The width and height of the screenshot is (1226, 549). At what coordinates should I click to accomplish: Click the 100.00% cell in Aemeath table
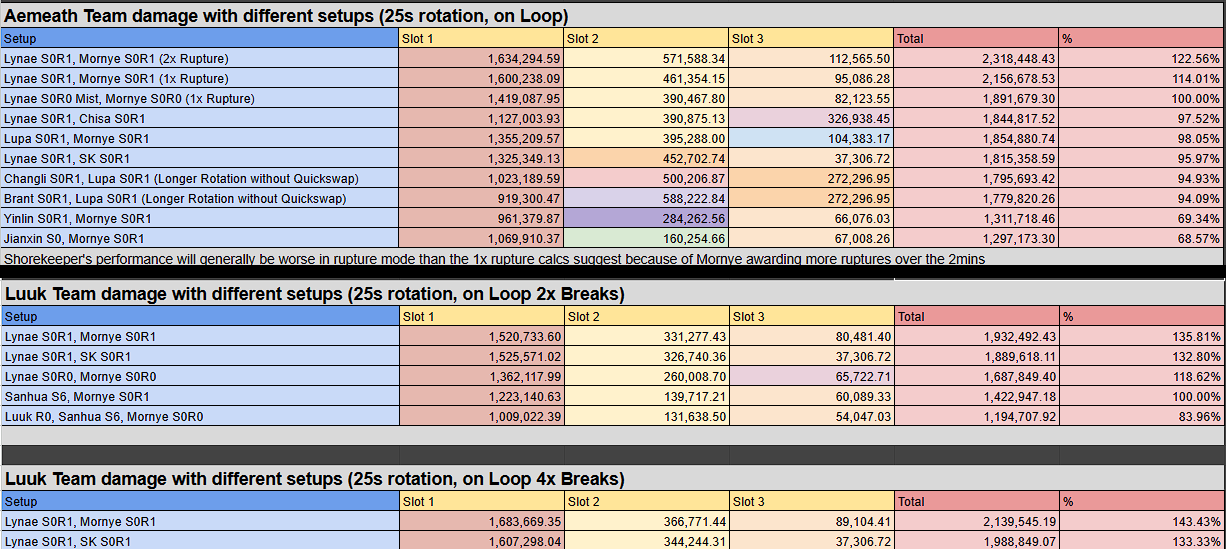pyautogui.click(x=1141, y=99)
